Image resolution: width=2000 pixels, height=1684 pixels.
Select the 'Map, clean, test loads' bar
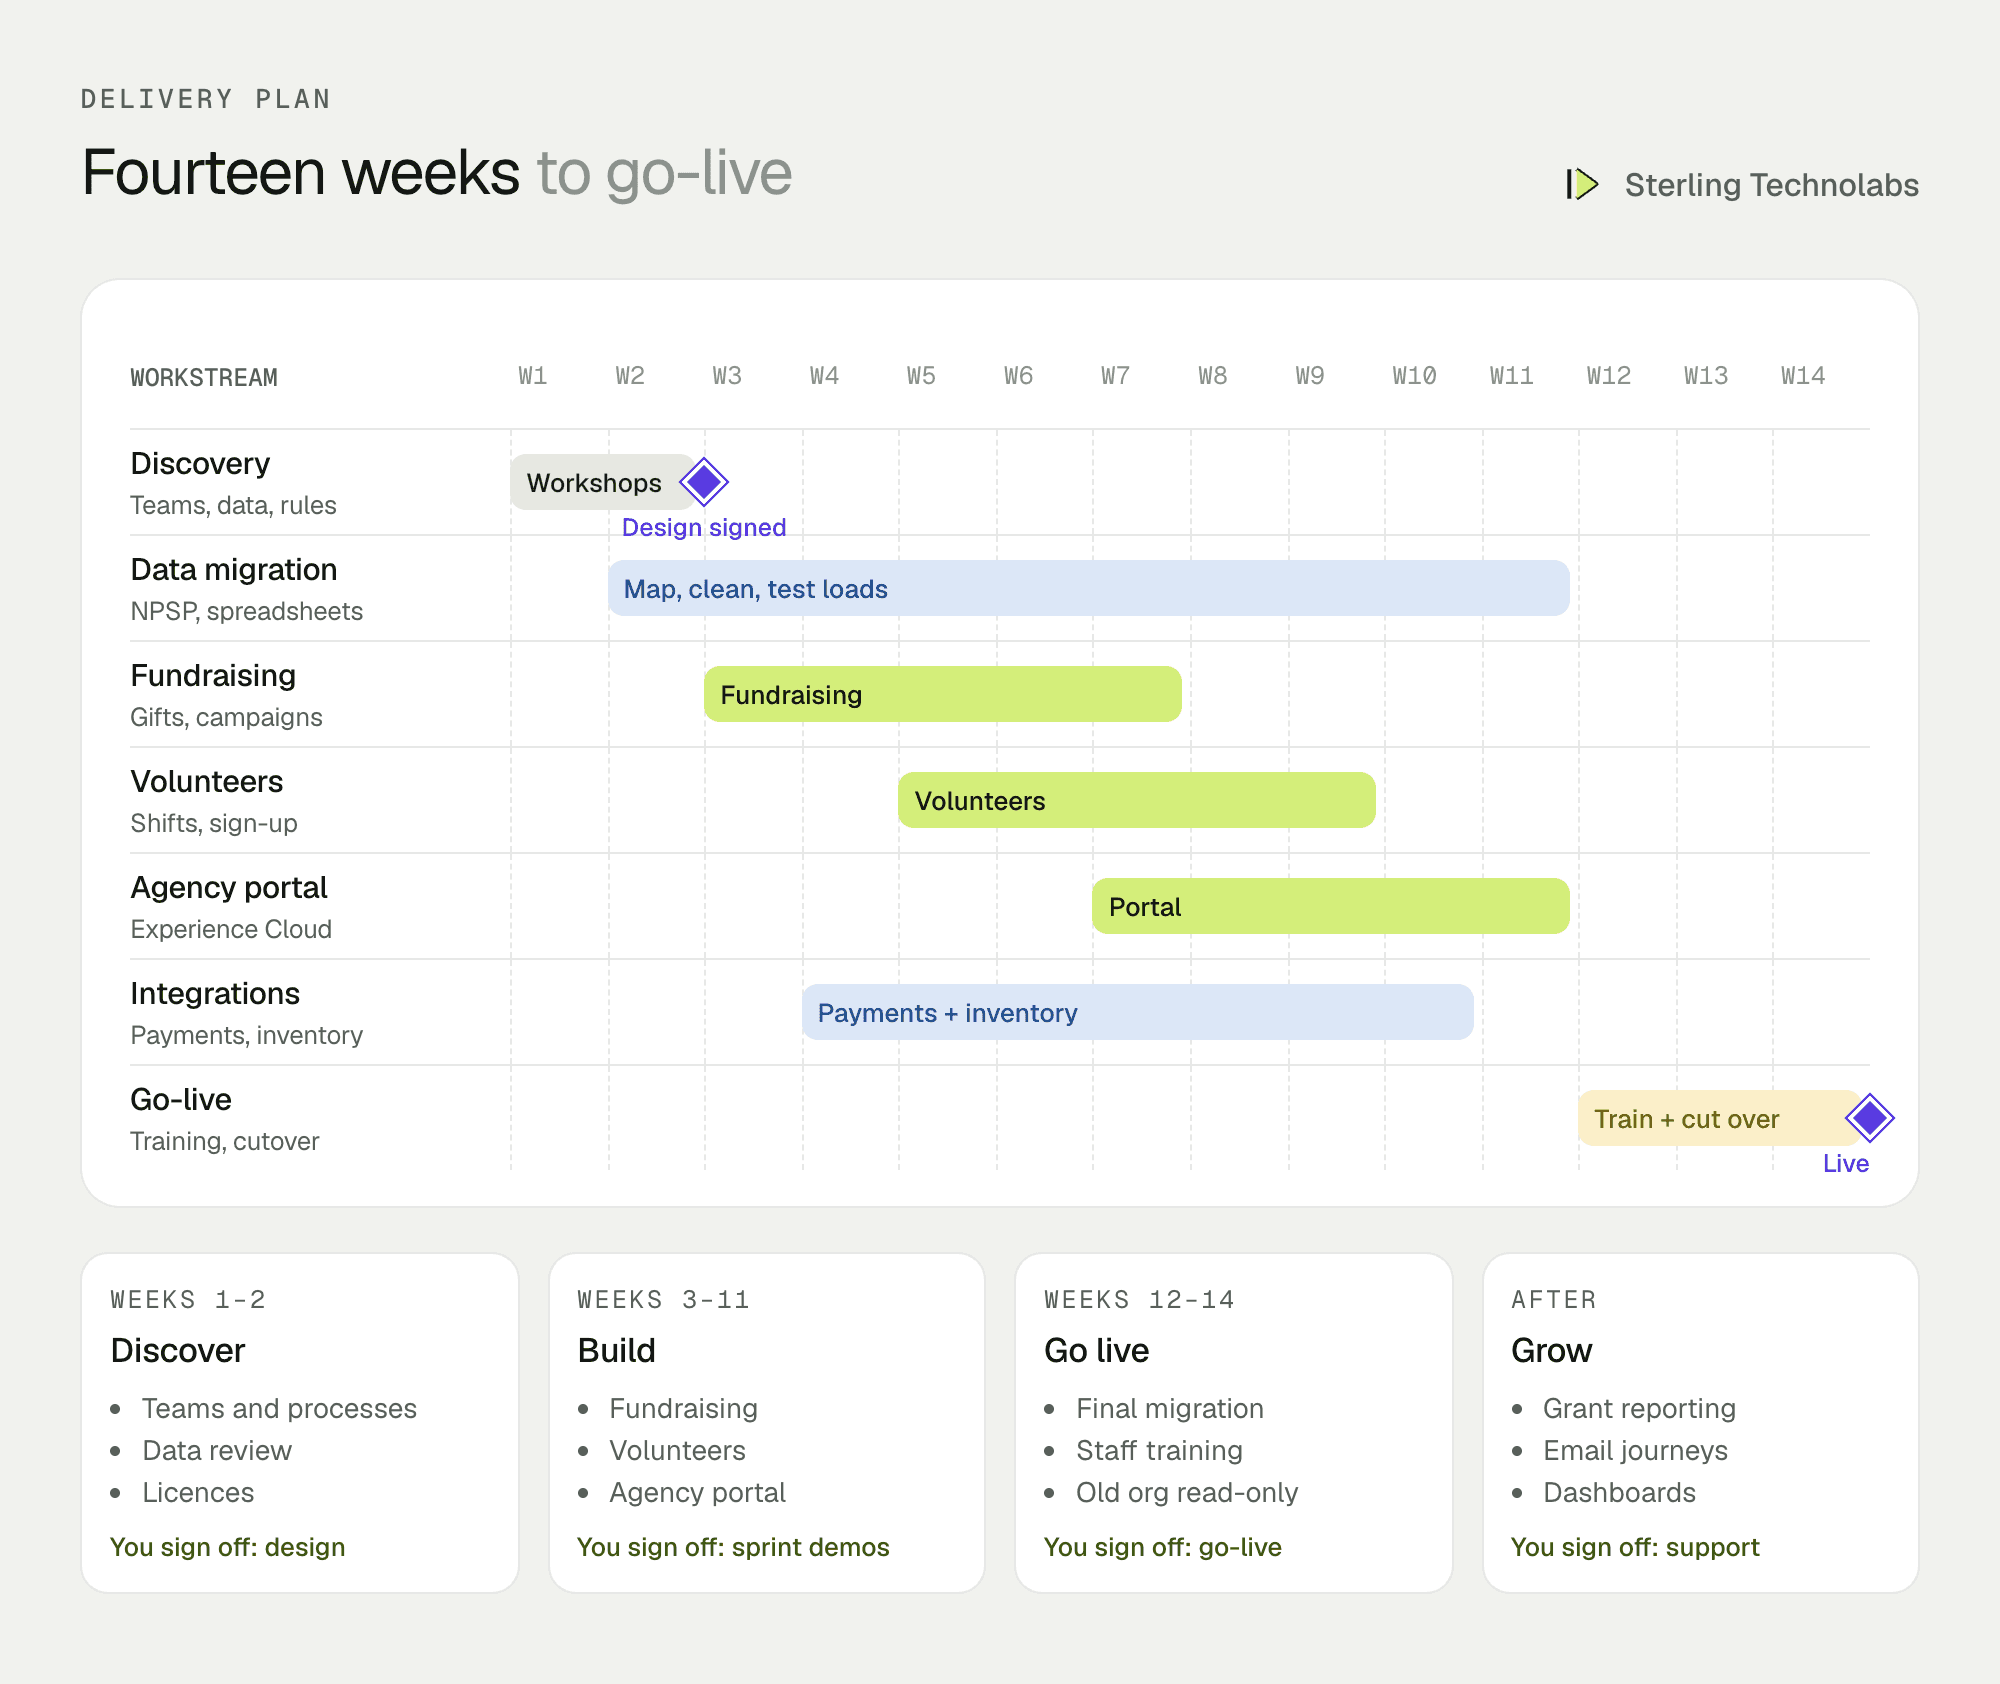(x=1089, y=588)
